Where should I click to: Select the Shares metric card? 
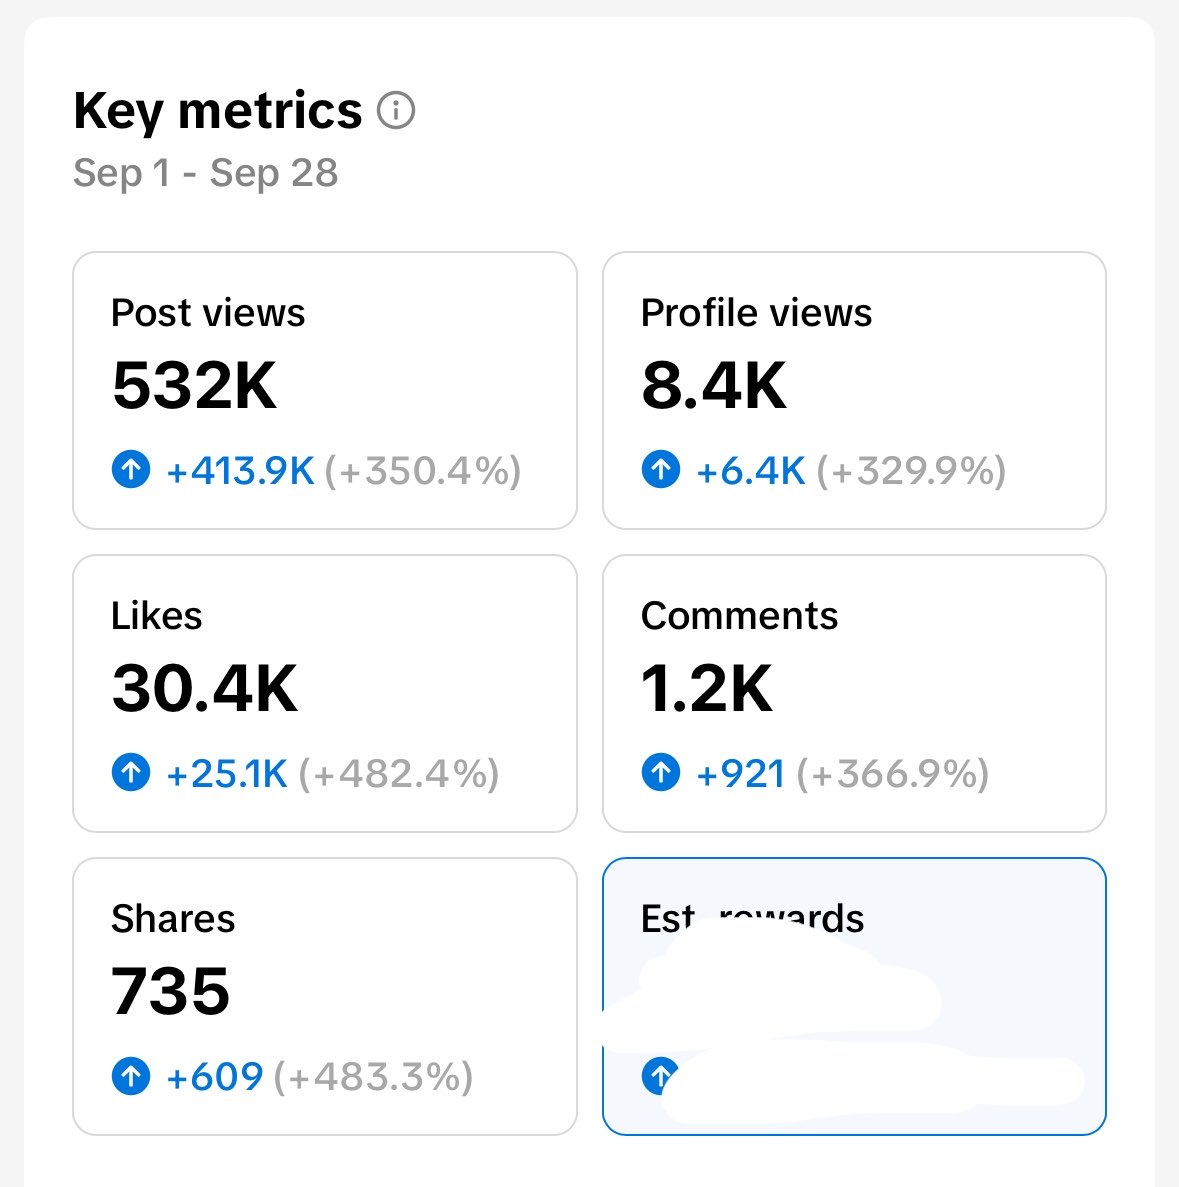pos(325,996)
